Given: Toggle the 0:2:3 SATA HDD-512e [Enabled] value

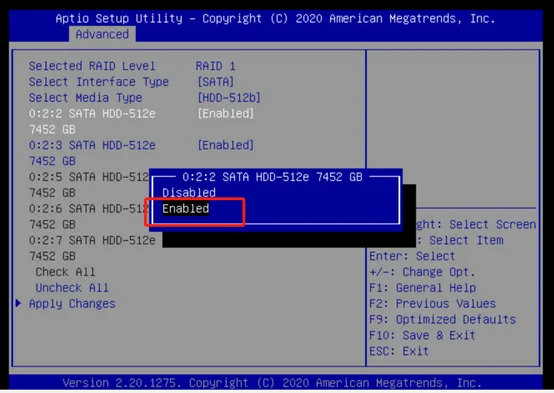Looking at the screenshot, I should click(x=225, y=145).
